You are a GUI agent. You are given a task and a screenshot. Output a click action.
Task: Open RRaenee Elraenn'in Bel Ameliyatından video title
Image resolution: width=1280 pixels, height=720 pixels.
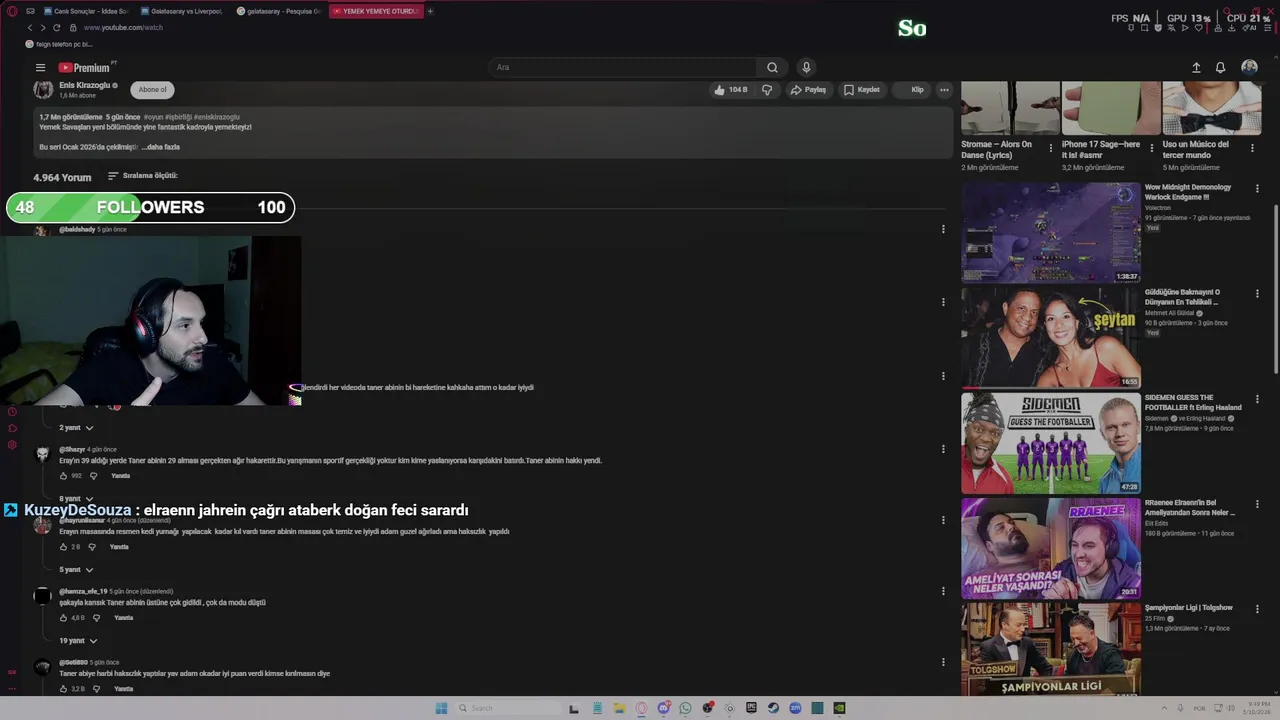1190,508
